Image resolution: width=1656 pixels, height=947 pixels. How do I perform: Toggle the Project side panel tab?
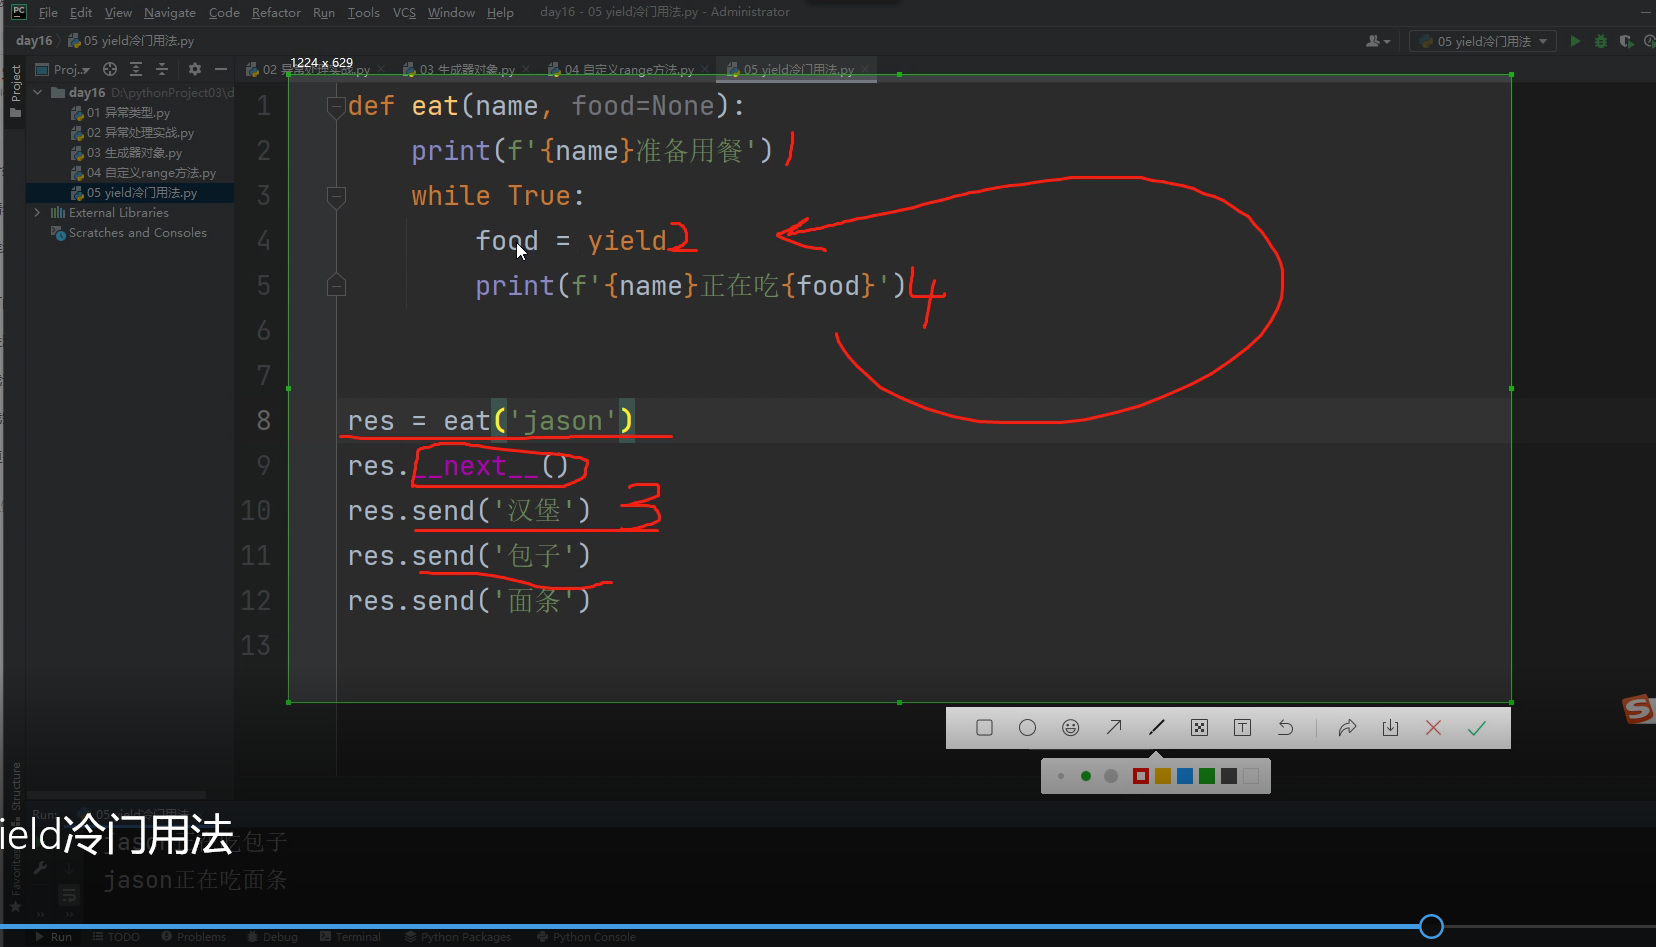(x=15, y=90)
